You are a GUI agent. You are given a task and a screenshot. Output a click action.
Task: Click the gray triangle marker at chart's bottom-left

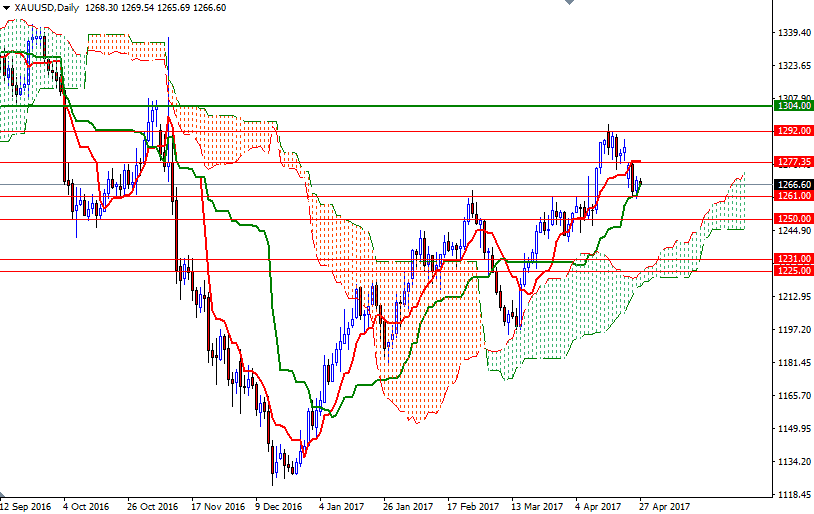3,497
